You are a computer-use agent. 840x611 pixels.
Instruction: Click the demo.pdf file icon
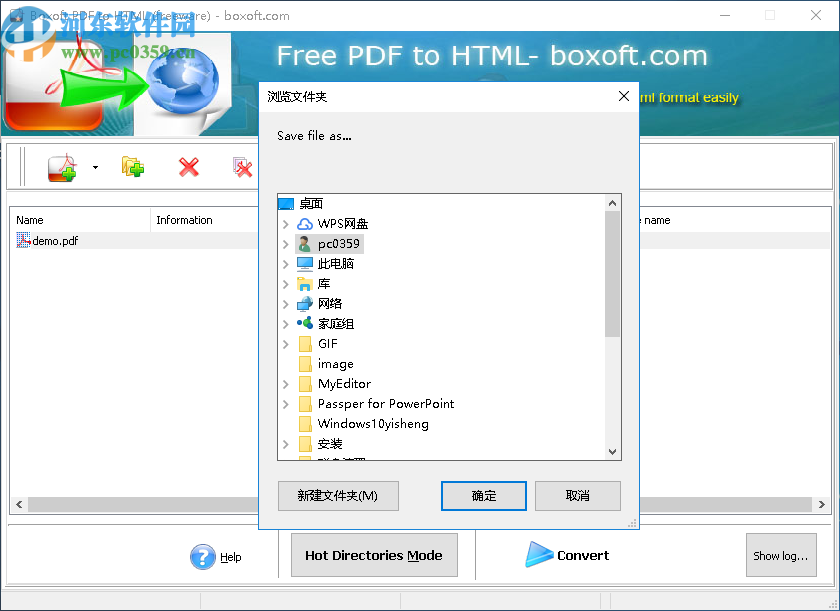pos(22,240)
